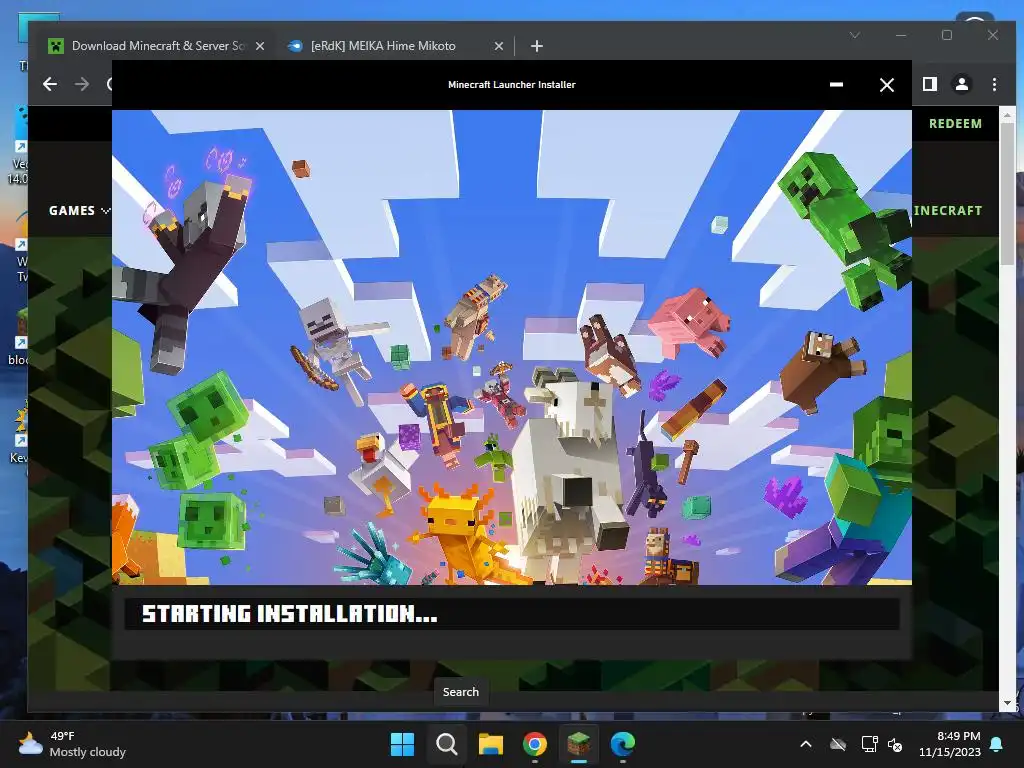Viewport: 1024px width, 768px height.
Task: Click Chrome page vertical scrollbar
Action: click(1008, 195)
